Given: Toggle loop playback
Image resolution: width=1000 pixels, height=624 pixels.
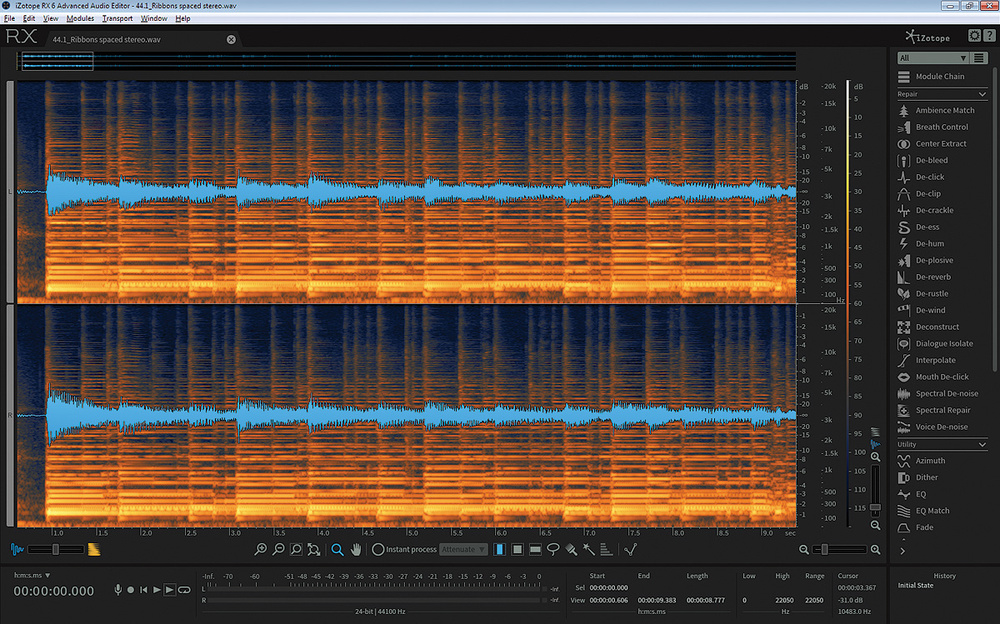Looking at the screenshot, I should click(184, 590).
